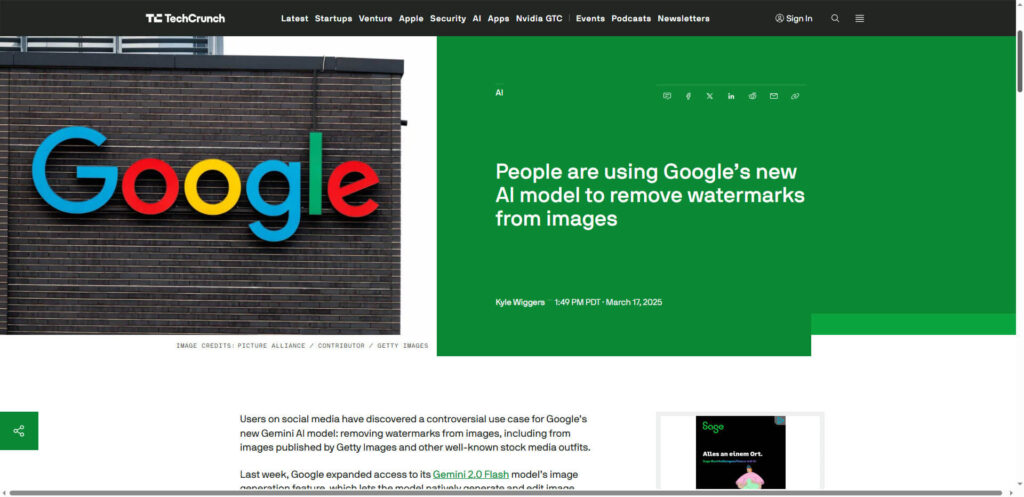The height and width of the screenshot is (497, 1024).
Task: Click the date March 17, 2025
Action: pos(634,302)
